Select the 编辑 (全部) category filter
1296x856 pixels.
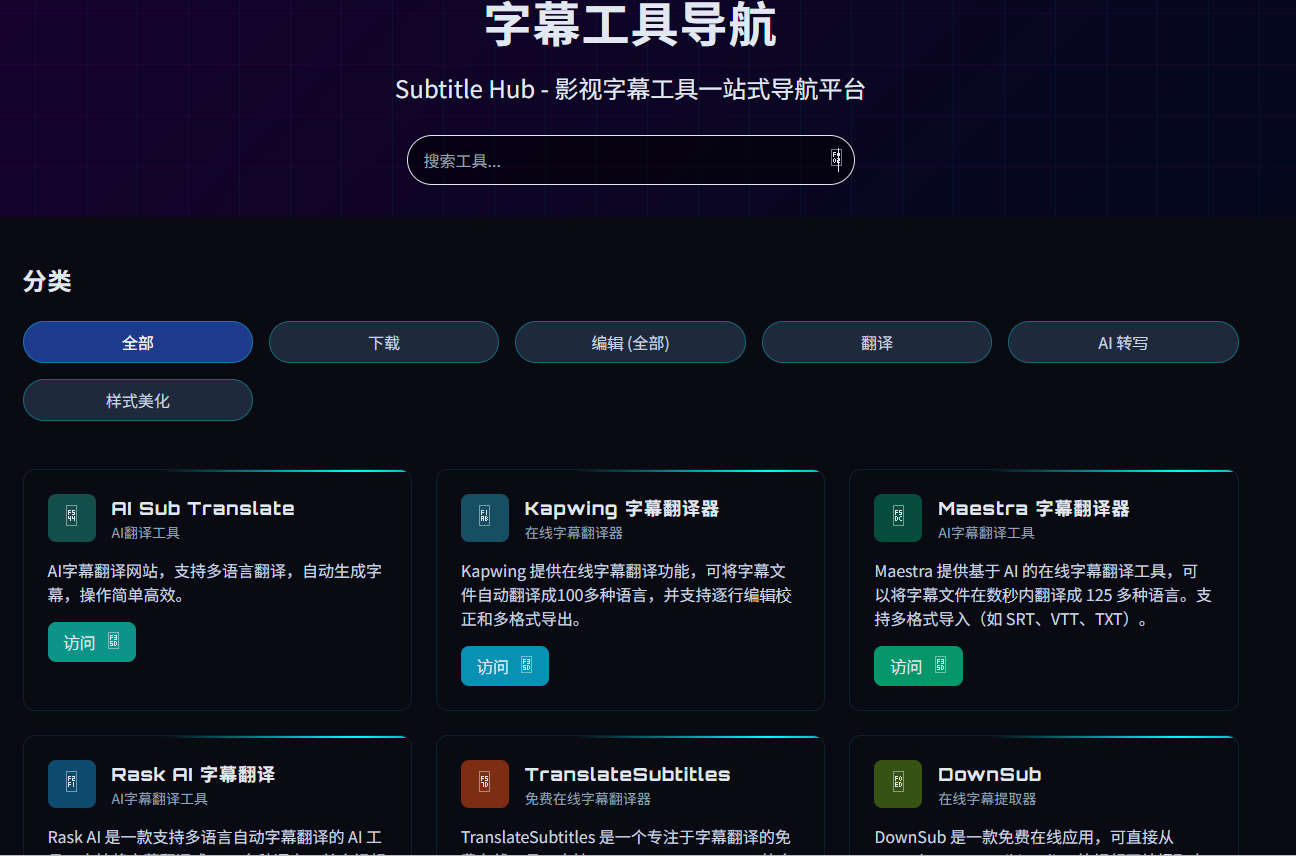coord(630,342)
